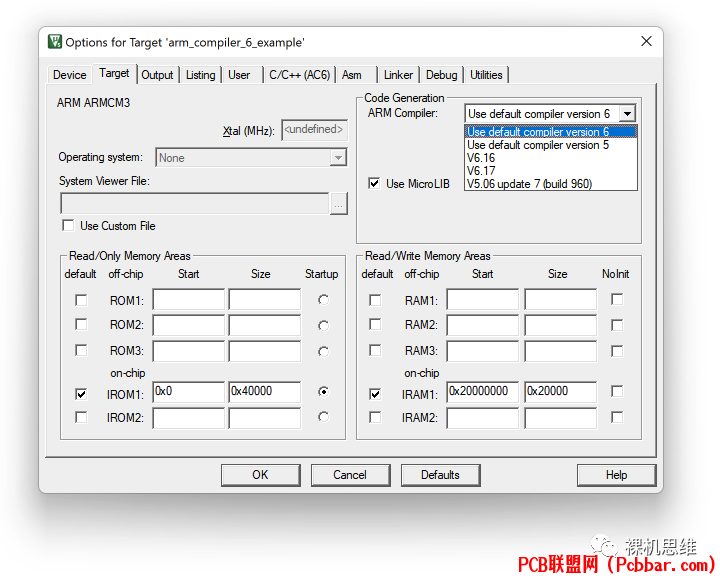The image size is (720, 579).
Task: Switch to the C/C++ (AC6) tab
Action: pyautogui.click(x=299, y=75)
